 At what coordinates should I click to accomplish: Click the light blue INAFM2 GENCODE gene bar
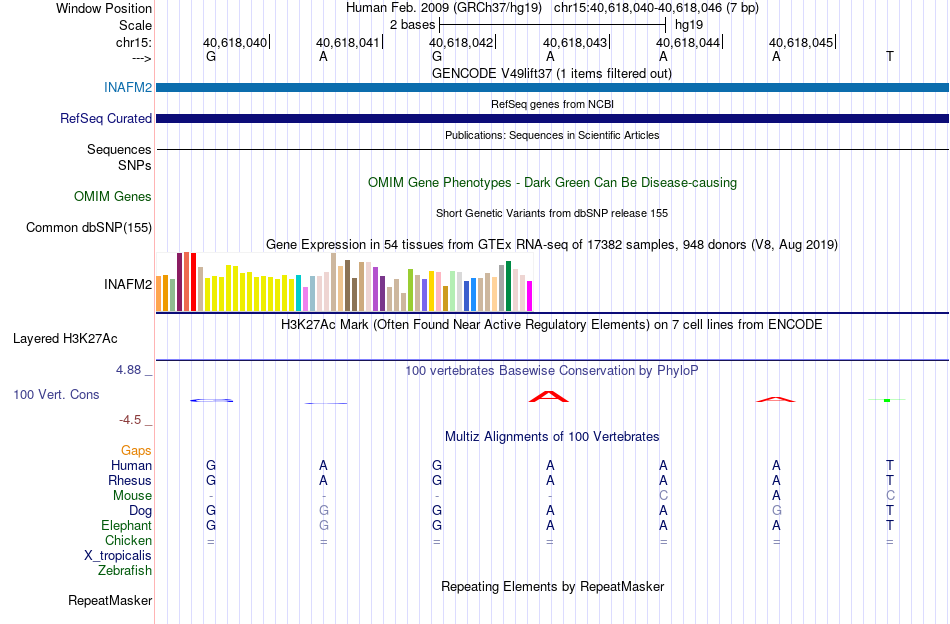pyautogui.click(x=553, y=87)
